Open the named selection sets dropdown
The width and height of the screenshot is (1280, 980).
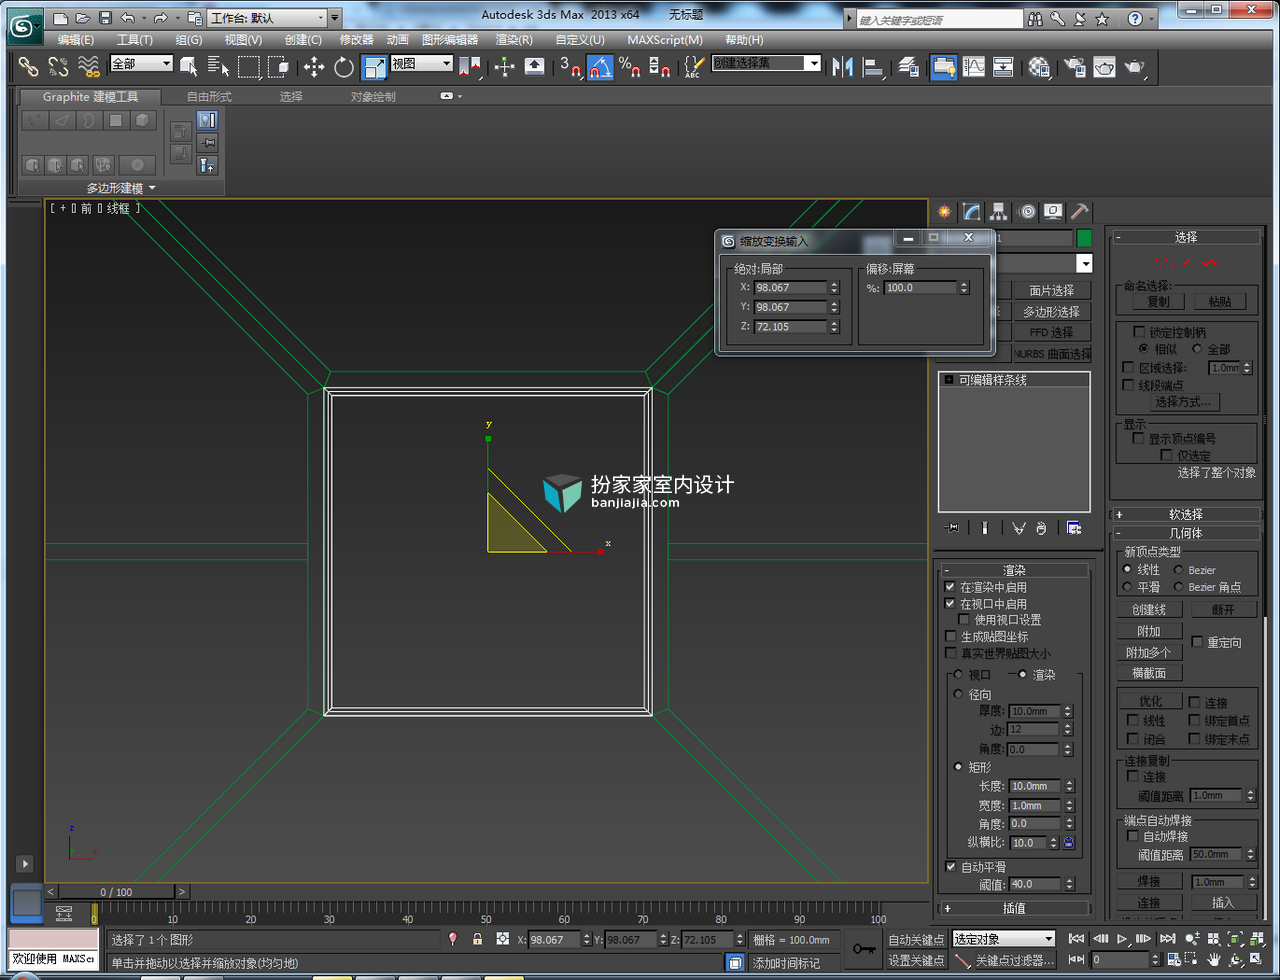766,63
